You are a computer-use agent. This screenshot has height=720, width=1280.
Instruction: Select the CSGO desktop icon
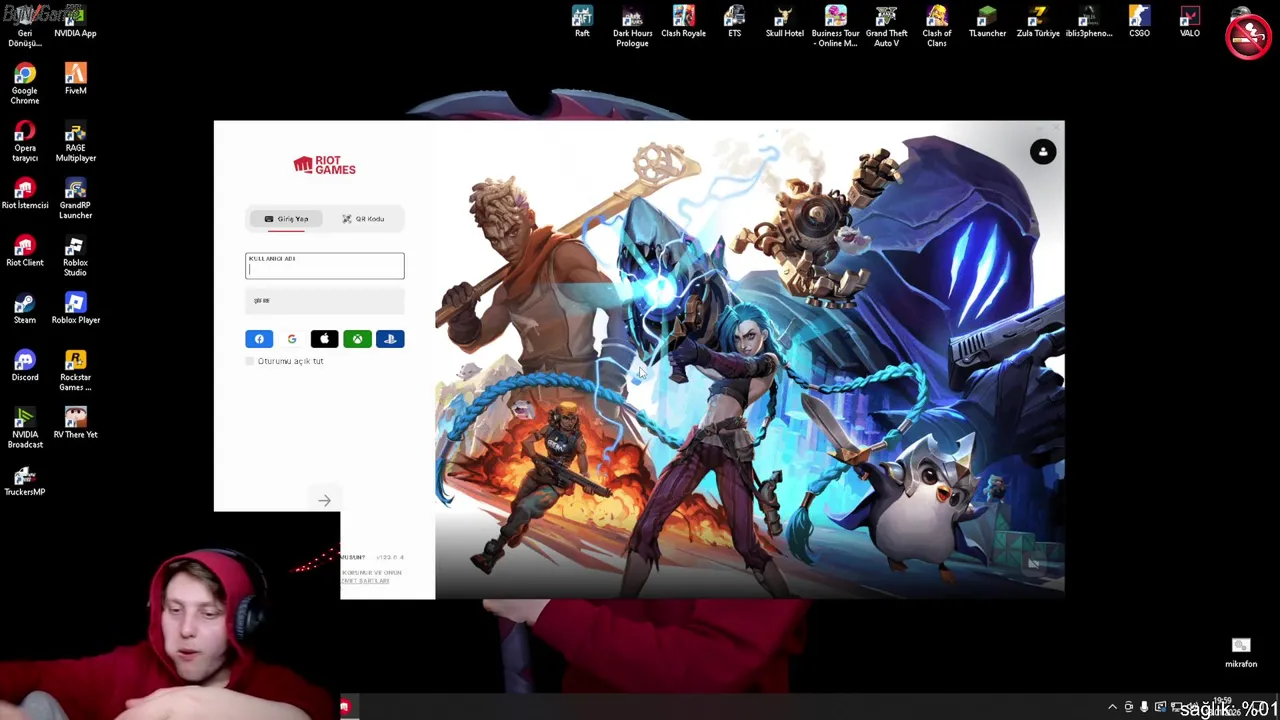coord(1139,22)
